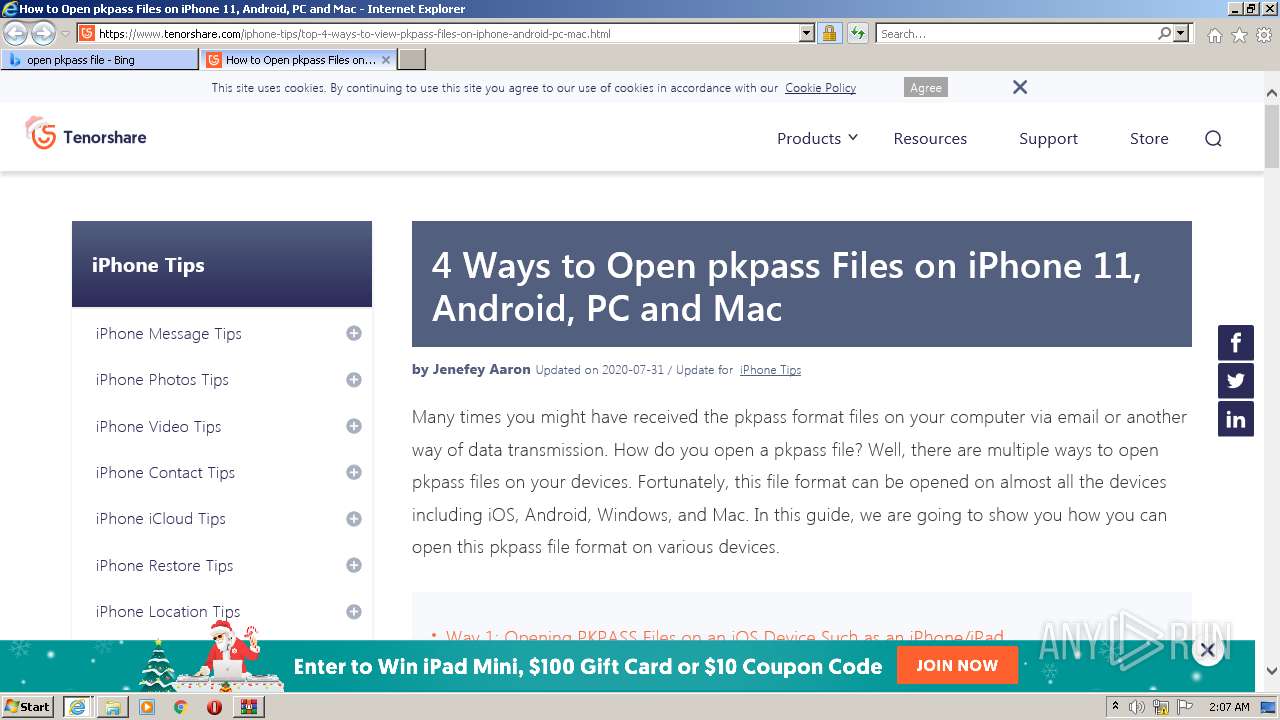The image size is (1280, 720).
Task: Click the taskbar clock showing 2:07 AM
Action: tap(1228, 707)
